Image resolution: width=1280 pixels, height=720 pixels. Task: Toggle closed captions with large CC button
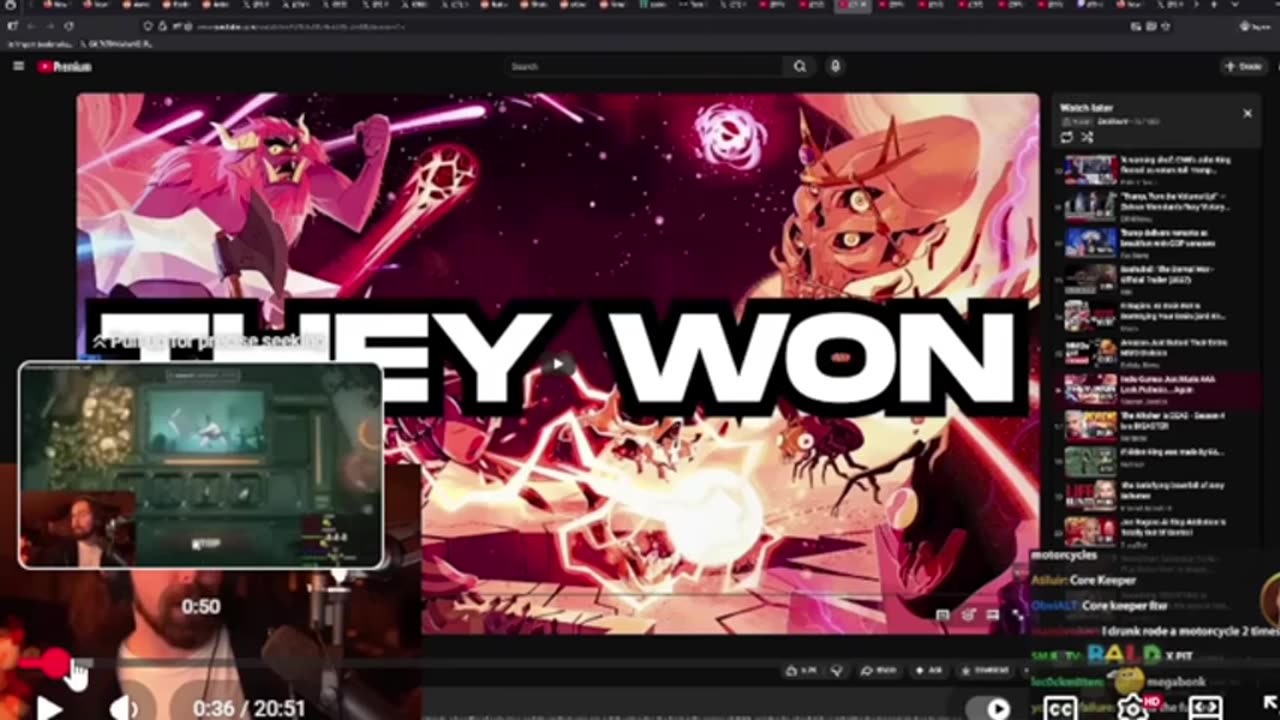(1060, 708)
